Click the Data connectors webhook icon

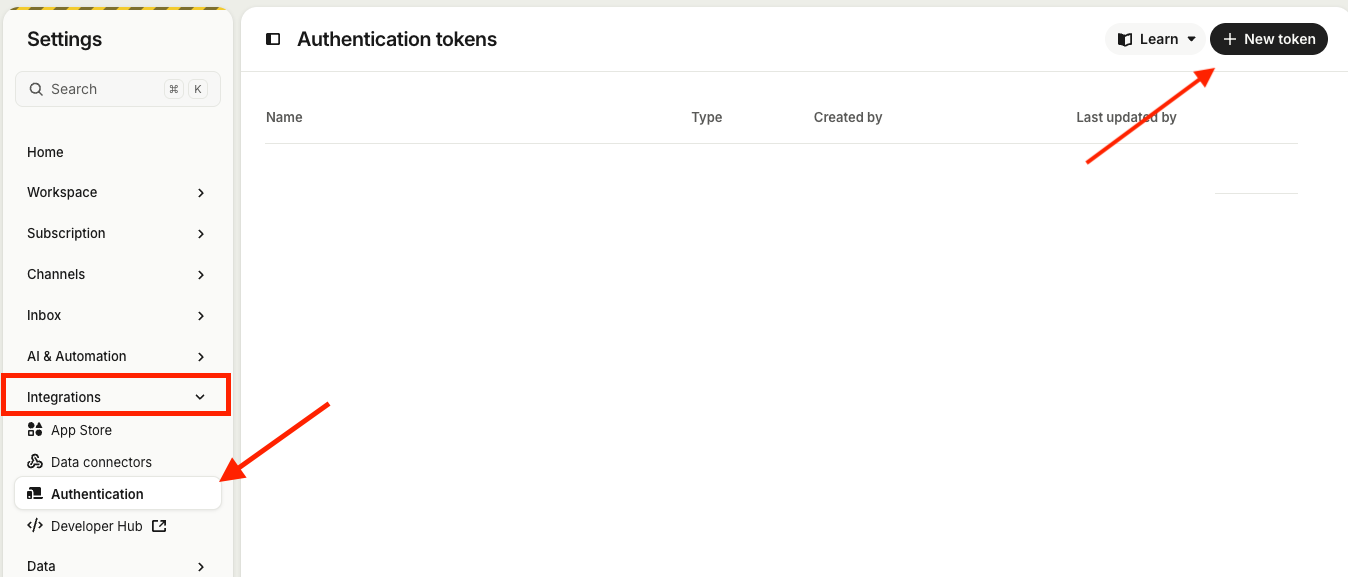[x=35, y=462]
